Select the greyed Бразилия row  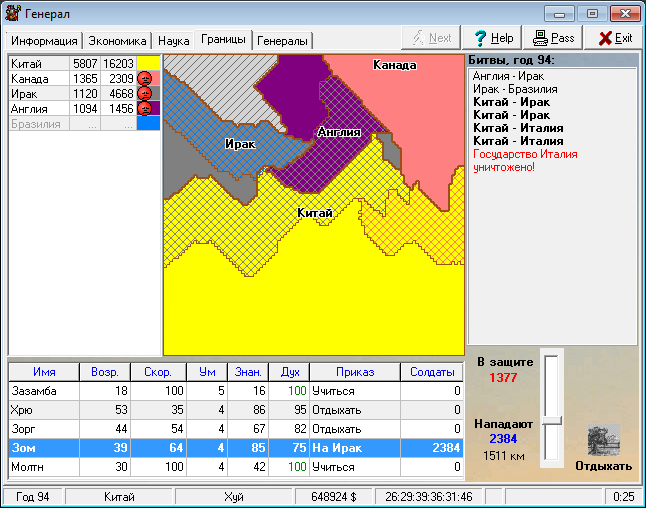point(84,124)
